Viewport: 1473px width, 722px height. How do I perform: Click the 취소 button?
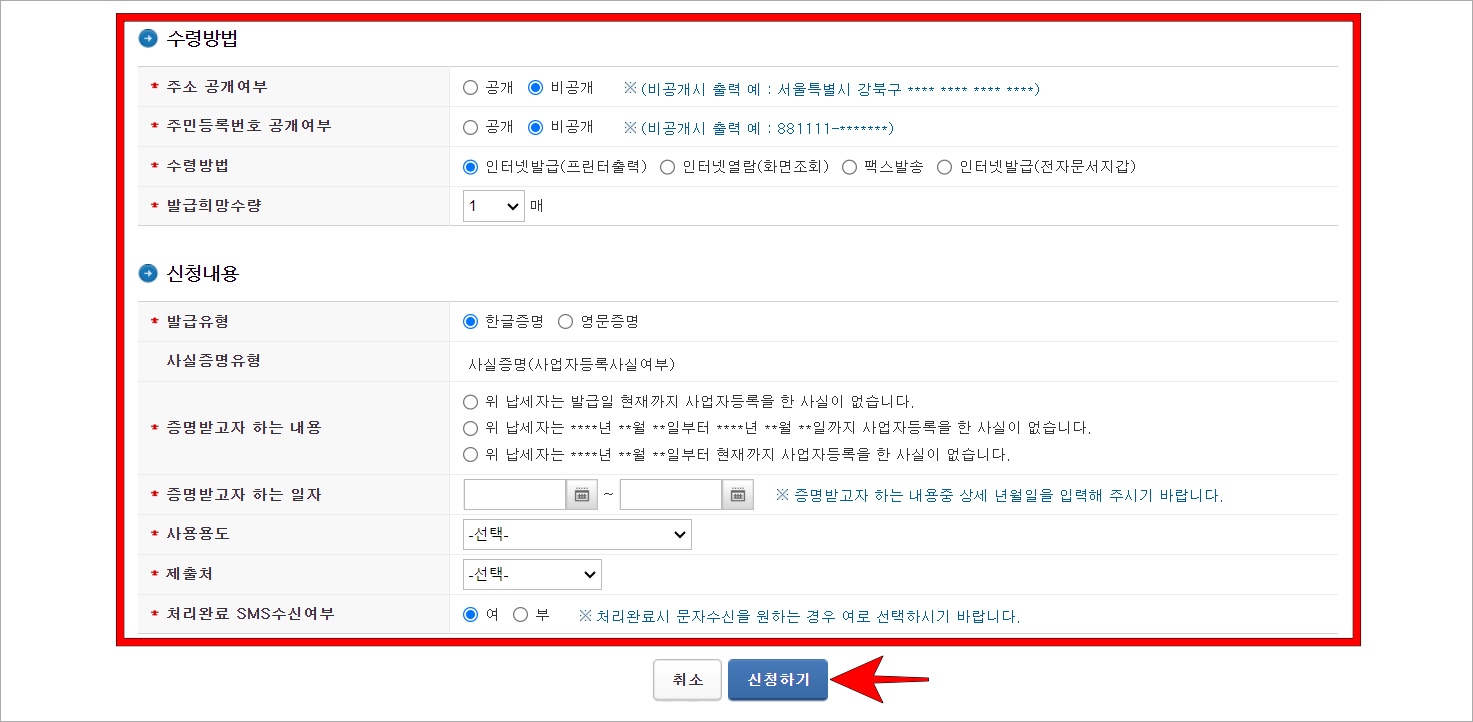pos(688,680)
